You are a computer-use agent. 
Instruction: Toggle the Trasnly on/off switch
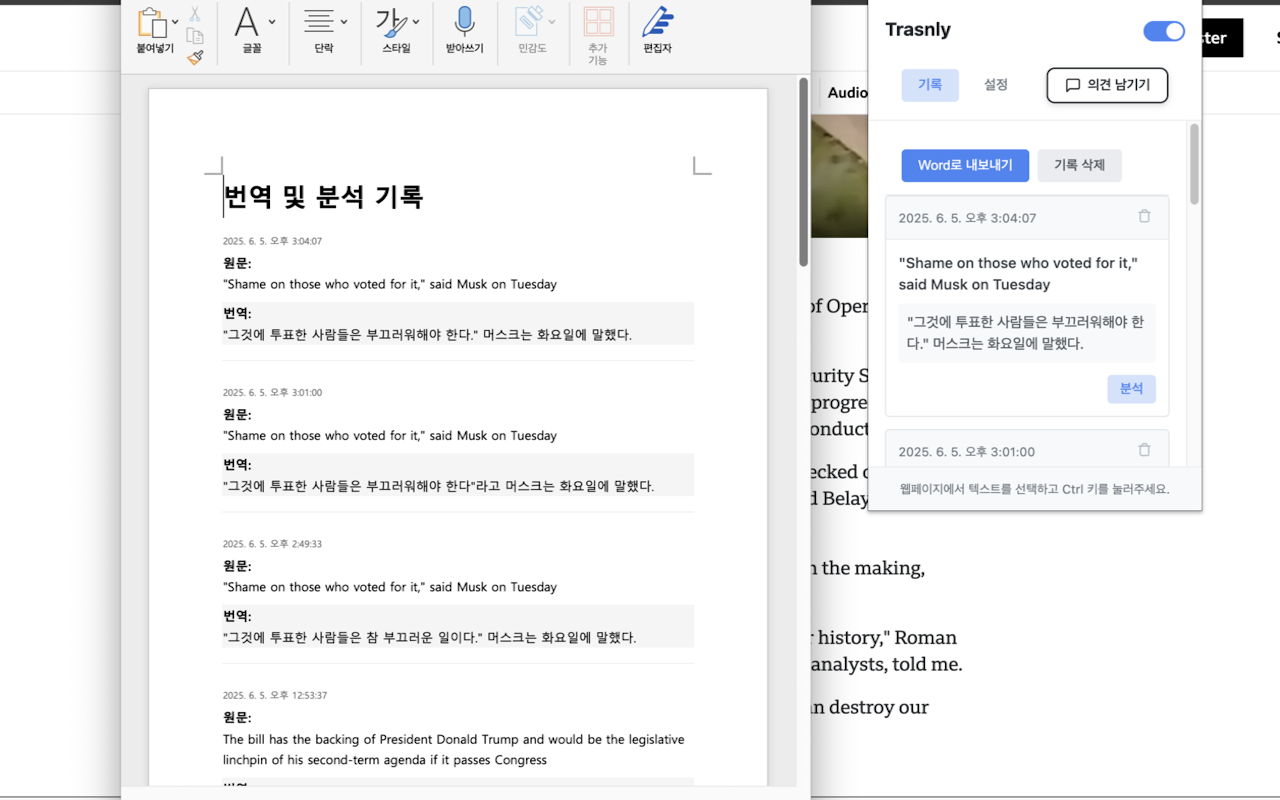point(1164,31)
